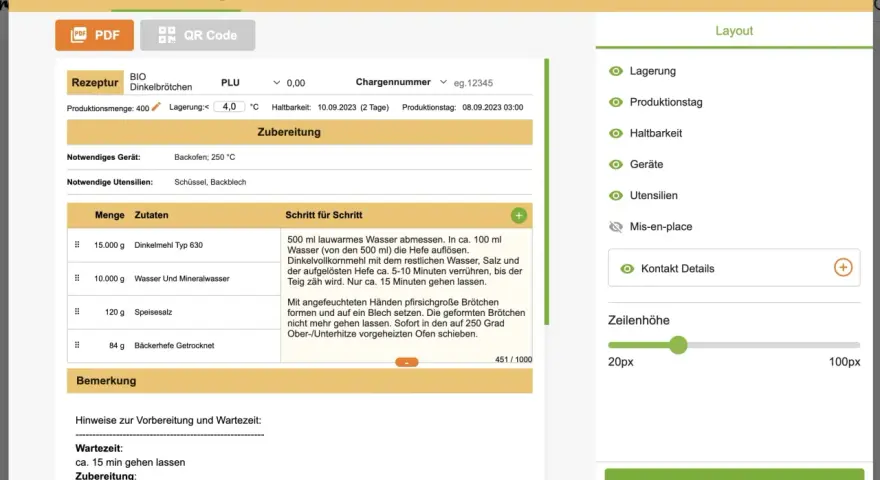The height and width of the screenshot is (480, 880).
Task: Click the ingredient Bäckerhefe Getrocknet
Action: pos(174,345)
